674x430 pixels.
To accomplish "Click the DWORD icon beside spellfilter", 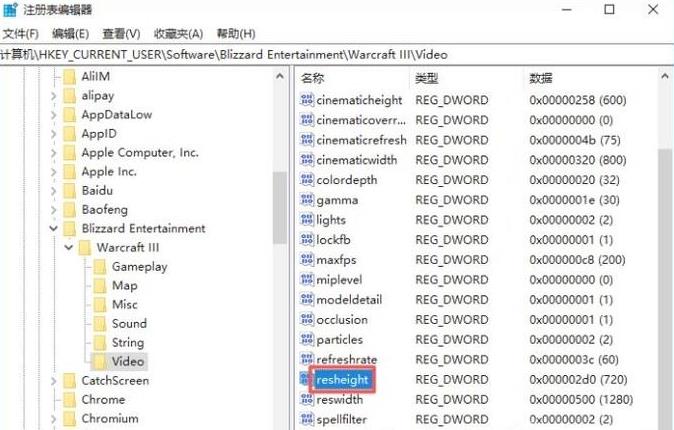I will (x=307, y=419).
